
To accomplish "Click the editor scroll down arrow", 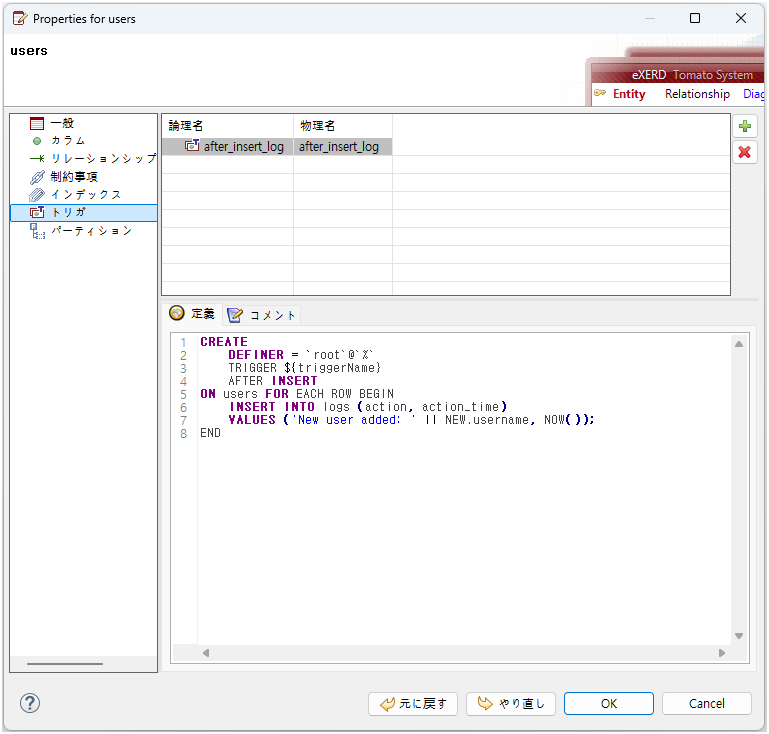I will [739, 636].
